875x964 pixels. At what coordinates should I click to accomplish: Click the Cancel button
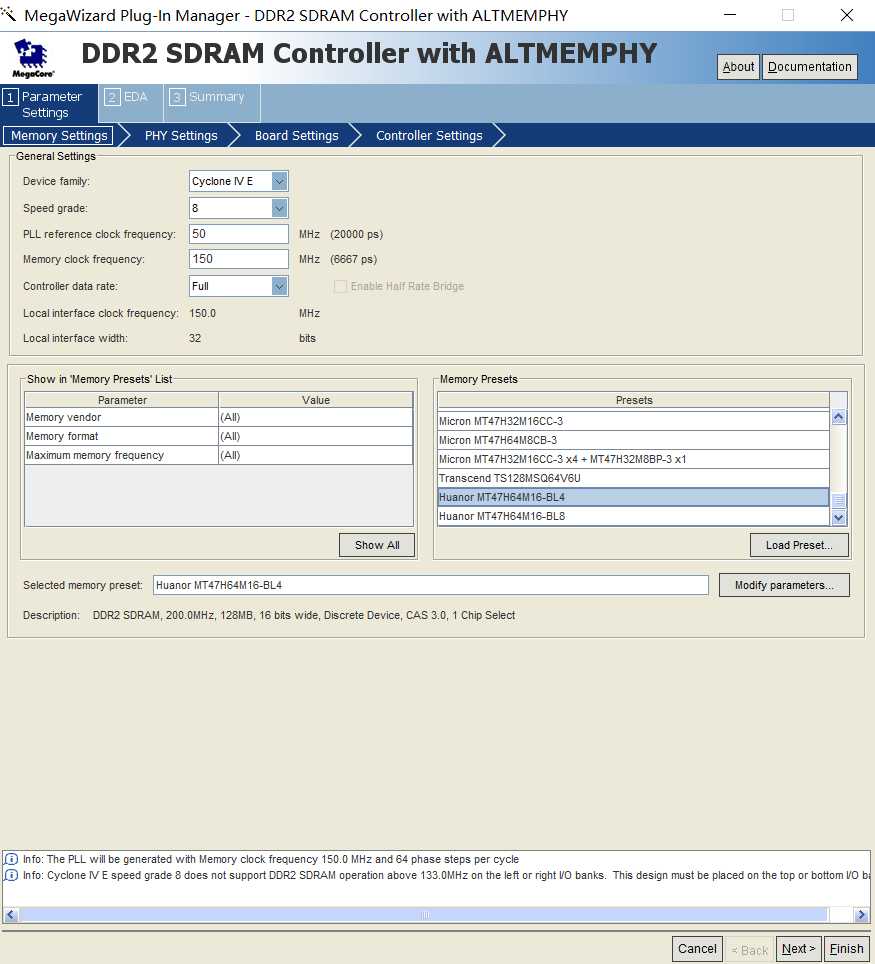tap(697, 949)
